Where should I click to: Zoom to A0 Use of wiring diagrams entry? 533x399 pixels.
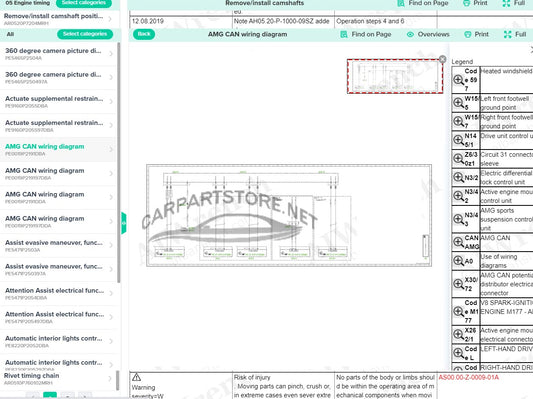pyautogui.click(x=458, y=261)
